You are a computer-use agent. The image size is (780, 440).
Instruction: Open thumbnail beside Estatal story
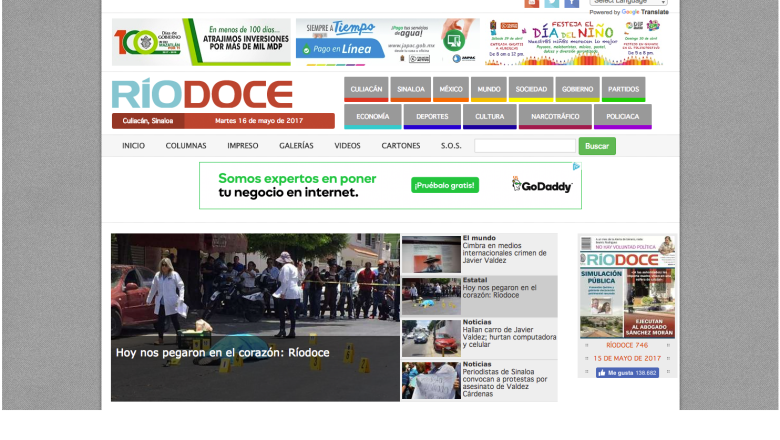click(431, 296)
